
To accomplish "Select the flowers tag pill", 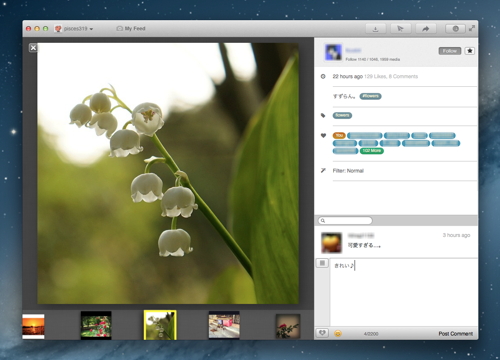I will click(342, 116).
